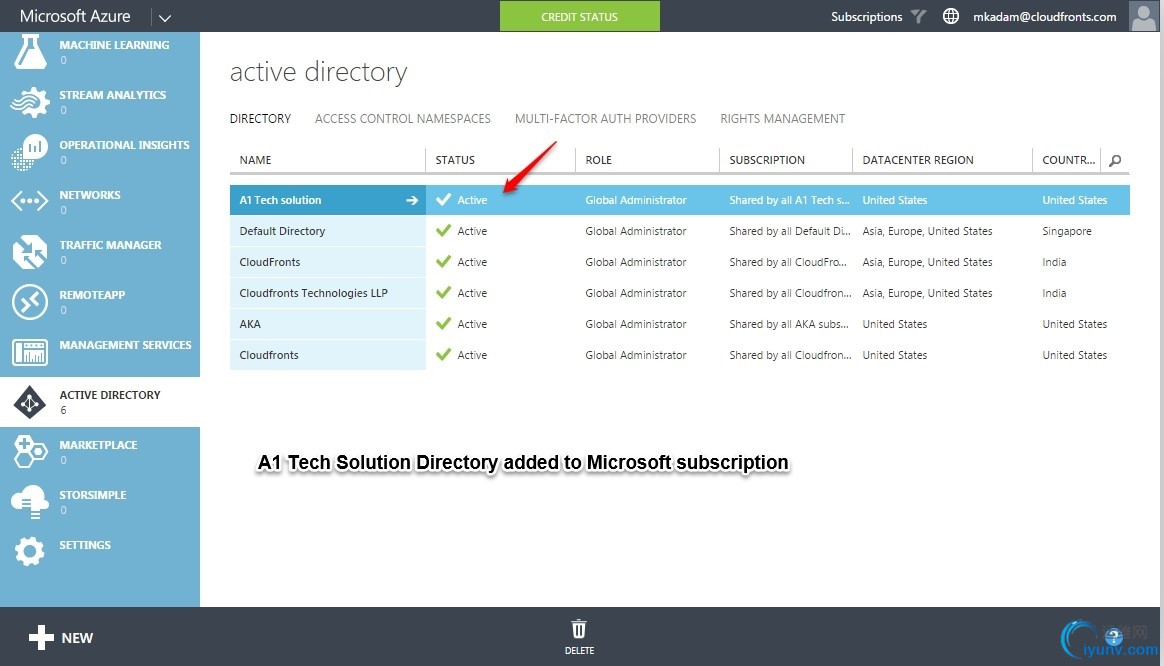This screenshot has height=666, width=1164.
Task: Click the green Credit Status button
Action: click(579, 16)
